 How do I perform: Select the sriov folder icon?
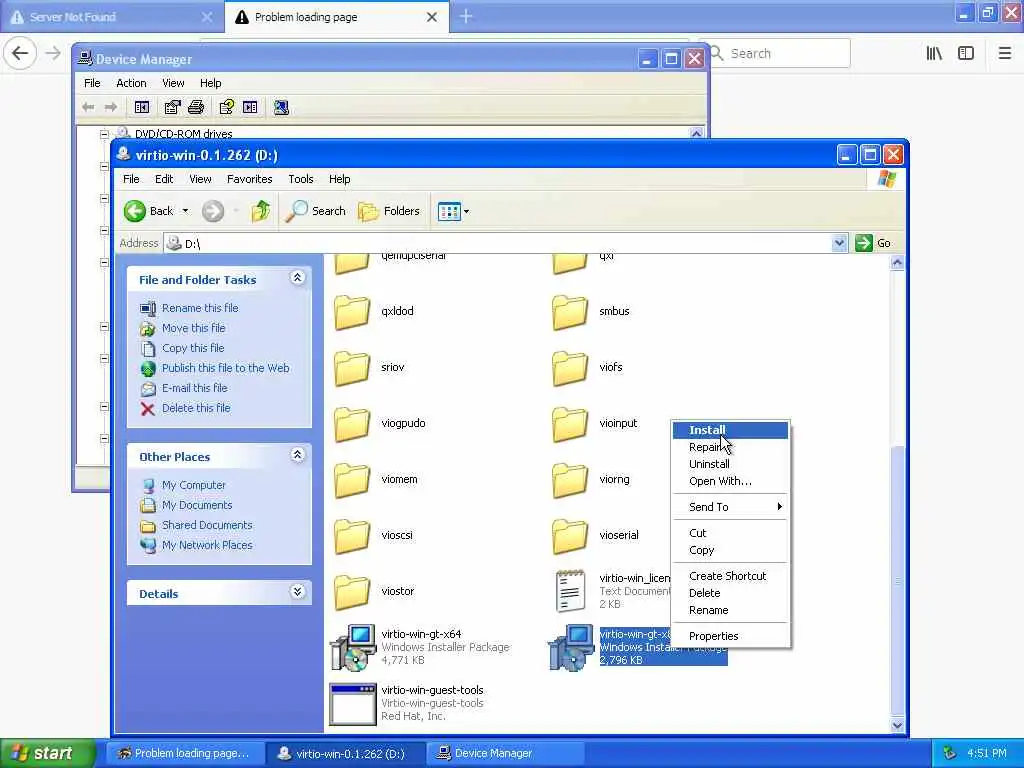(352, 368)
